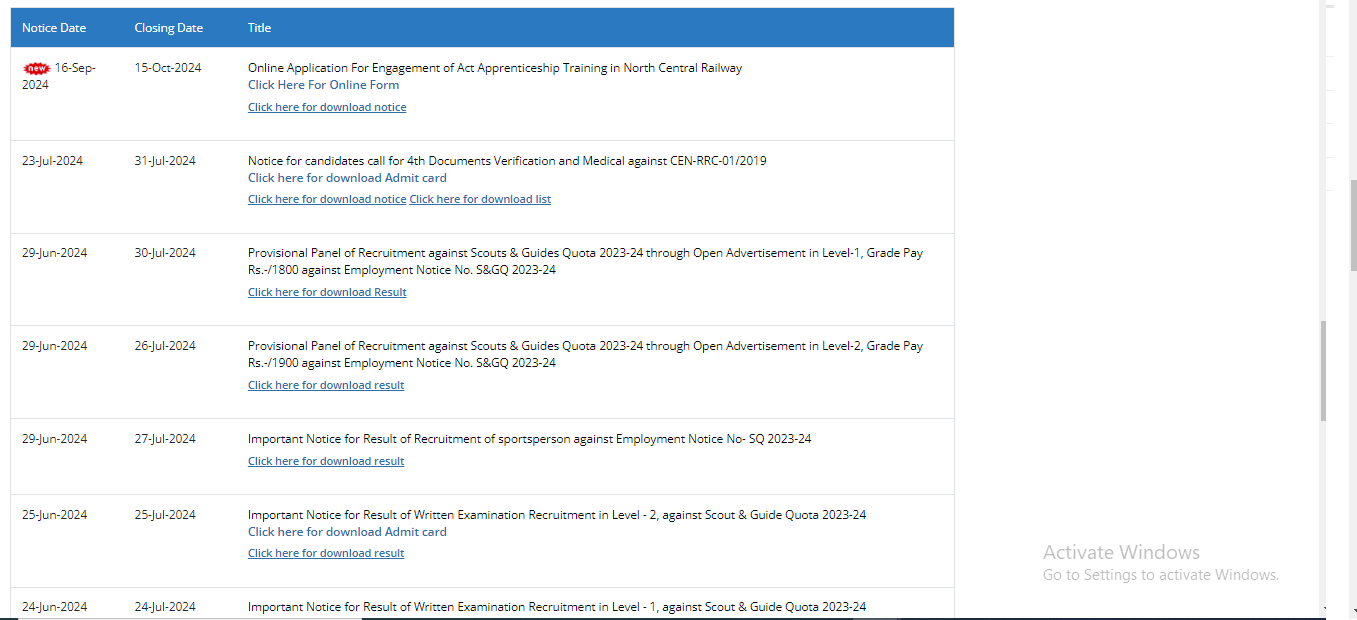Click the 'Notice Date' column header
Viewport: 1357px width, 620px height.
click(x=54, y=28)
